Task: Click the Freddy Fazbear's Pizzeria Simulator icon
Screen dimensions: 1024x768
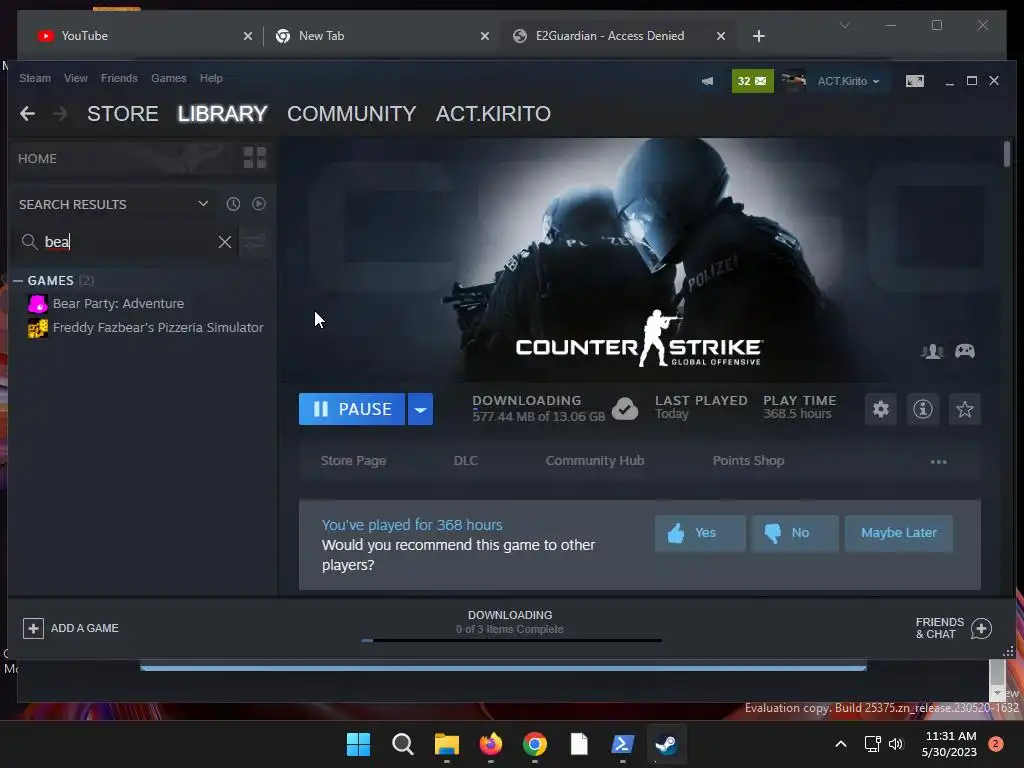Action: pyautogui.click(x=38, y=328)
